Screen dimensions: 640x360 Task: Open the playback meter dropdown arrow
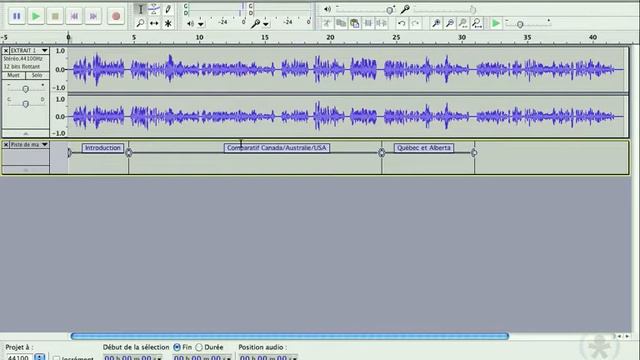[x=201, y=24]
